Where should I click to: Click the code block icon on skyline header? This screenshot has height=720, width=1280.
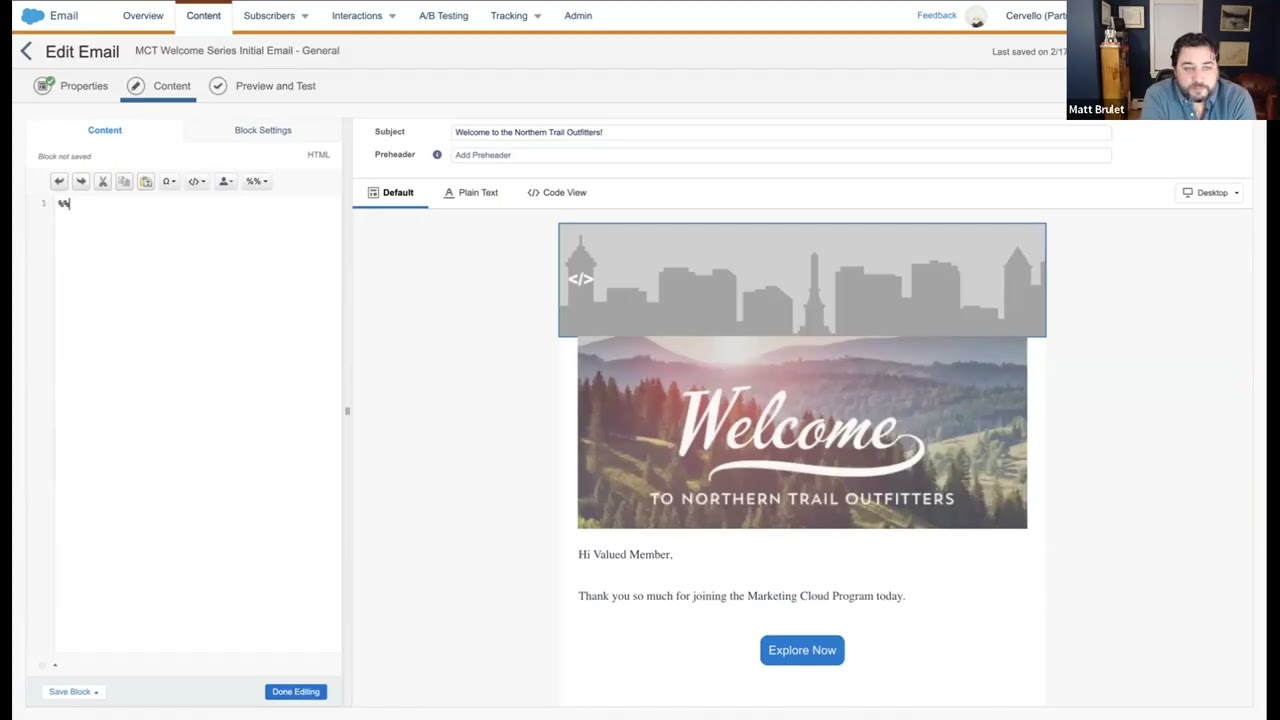[581, 279]
